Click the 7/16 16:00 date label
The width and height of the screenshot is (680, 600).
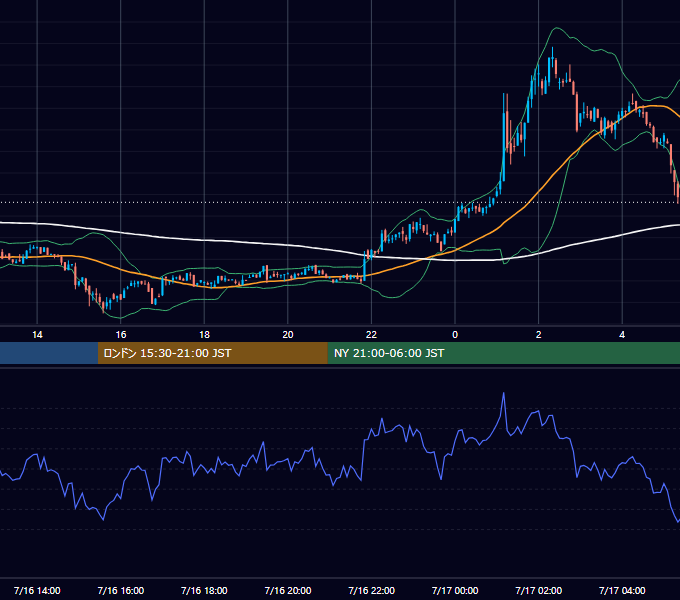(x=121, y=590)
